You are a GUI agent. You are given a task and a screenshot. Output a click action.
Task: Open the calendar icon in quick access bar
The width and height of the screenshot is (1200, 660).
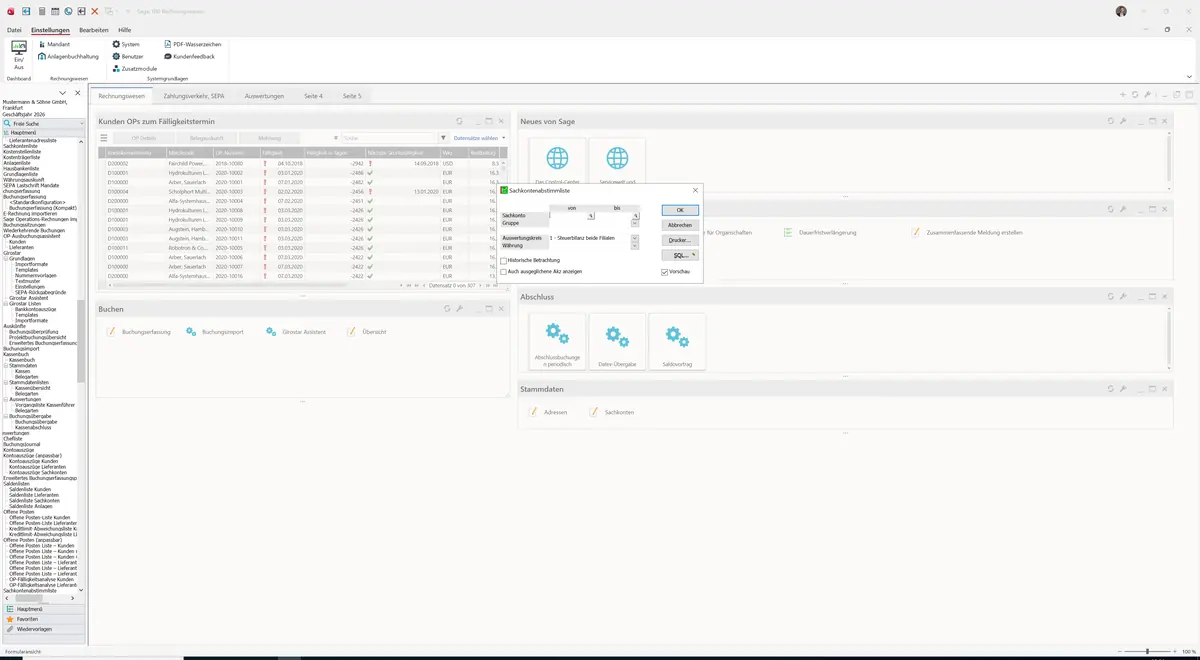pyautogui.click(x=55, y=11)
